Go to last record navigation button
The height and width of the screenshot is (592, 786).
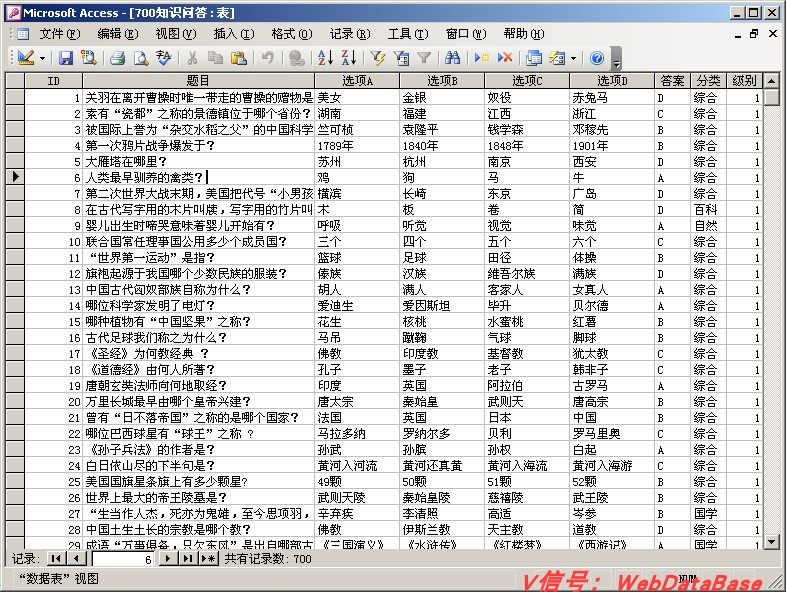pyautogui.click(x=187, y=558)
